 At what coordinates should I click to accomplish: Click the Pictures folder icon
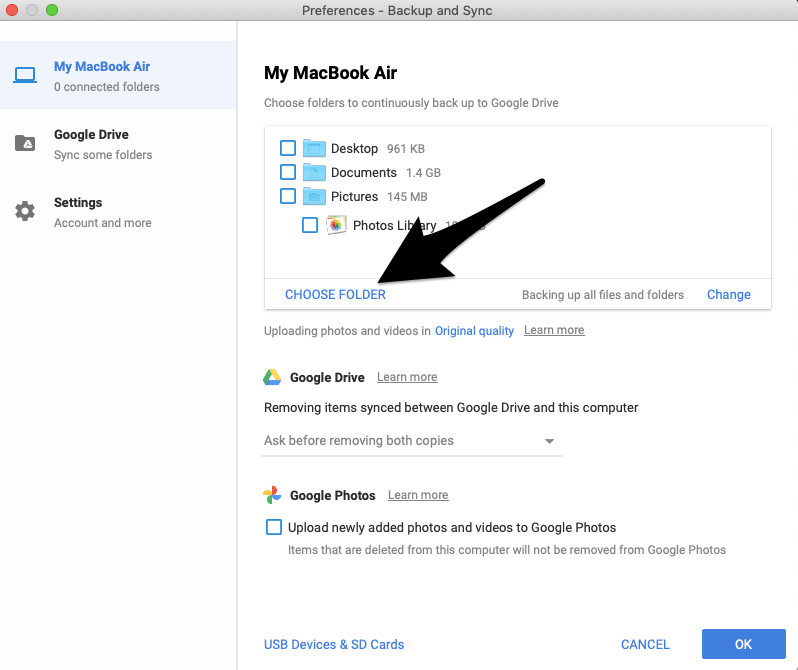point(314,196)
